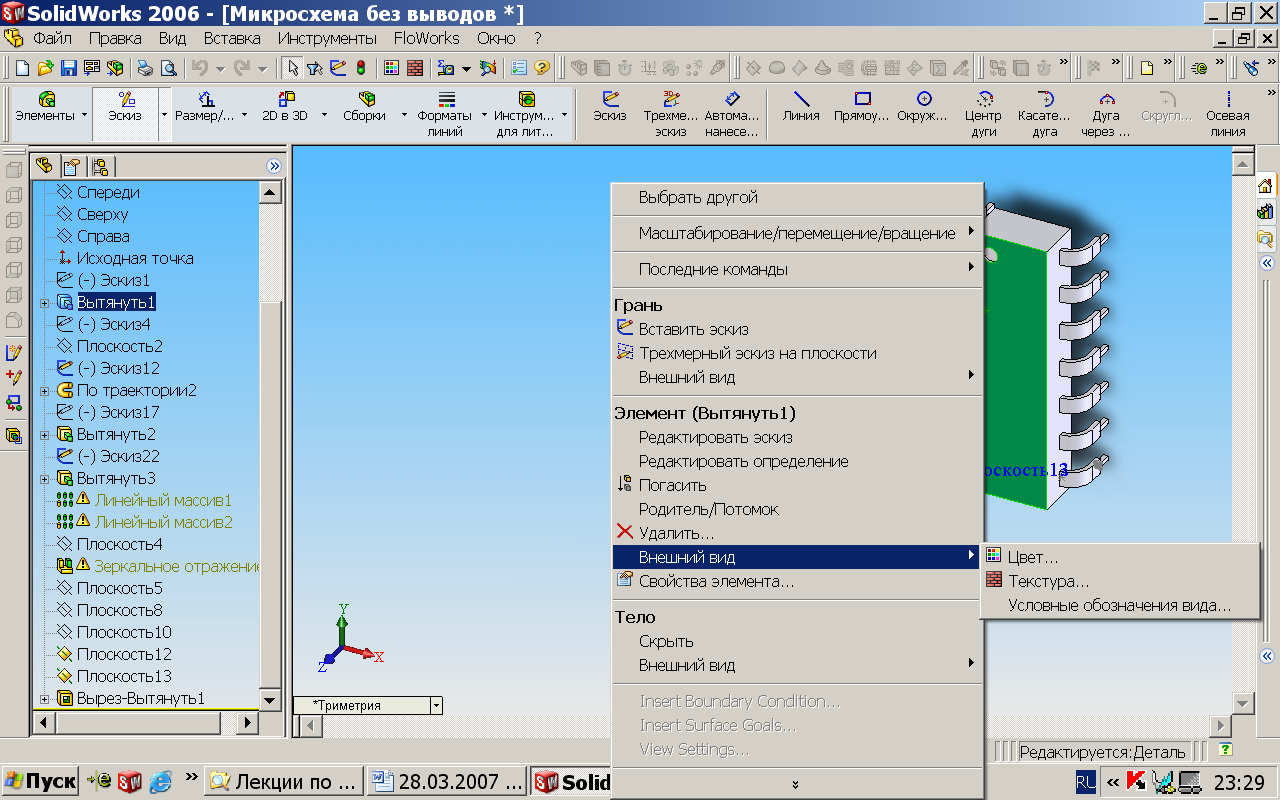This screenshot has width=1280, height=800.
Task: Click the feature tree scroll up arrow
Action: (x=270, y=192)
